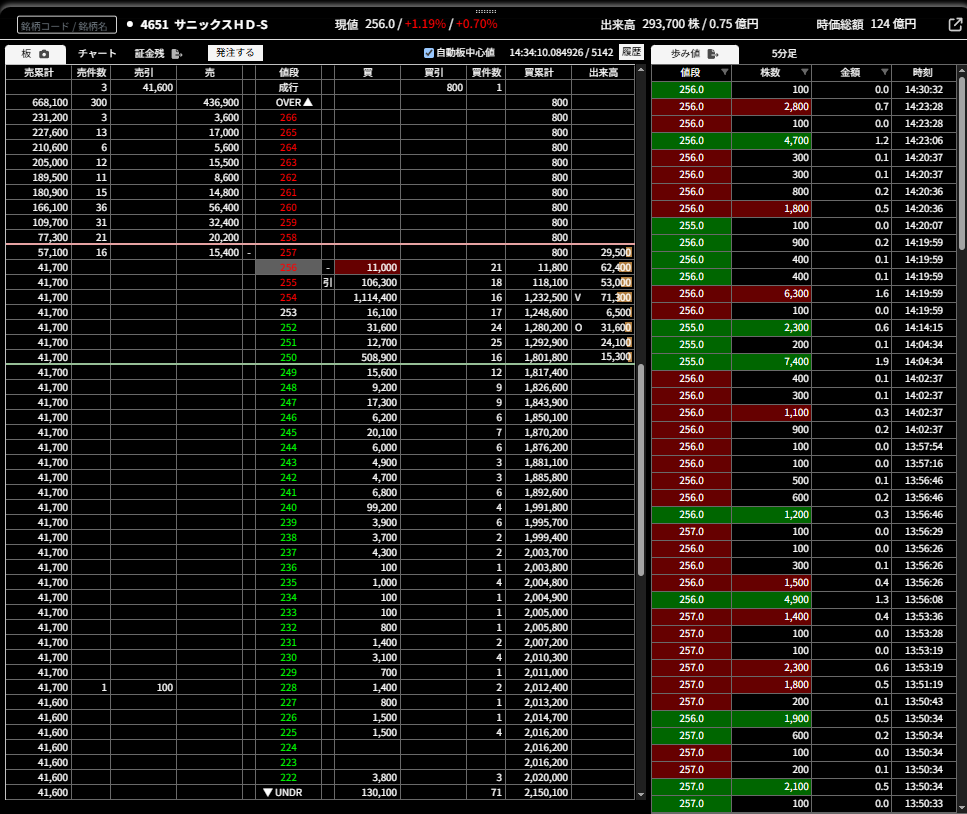Click the 成行 market order row label
The height and width of the screenshot is (814, 967).
(288, 88)
